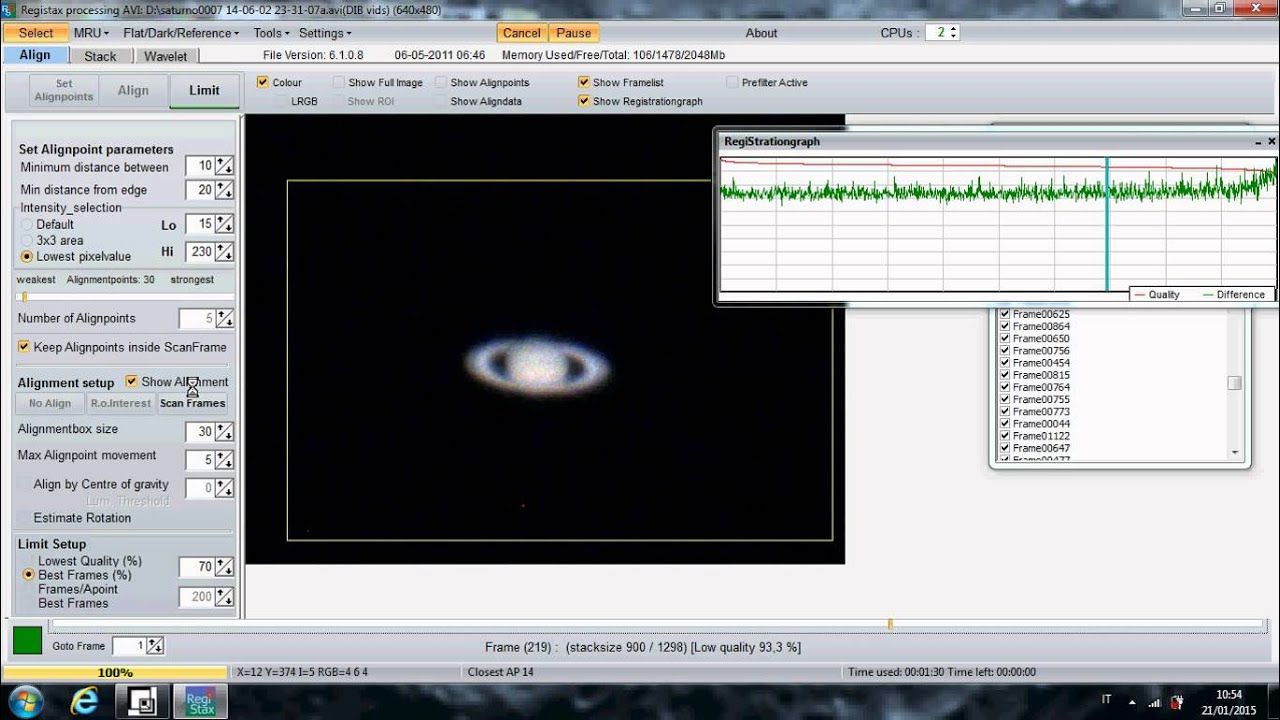The width and height of the screenshot is (1280, 720).
Task: Click the weakest-strongest alignpoints slider
Action: 126,297
